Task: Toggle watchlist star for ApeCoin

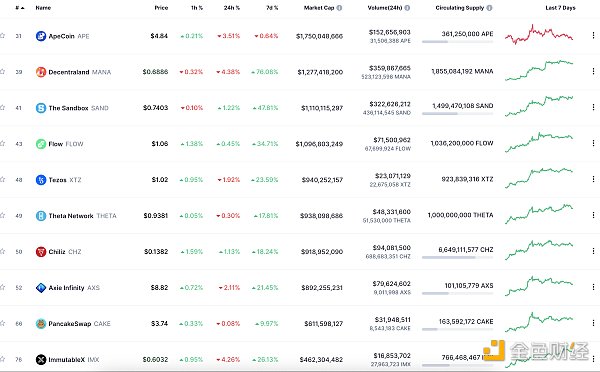Action: pyautogui.click(x=2, y=36)
